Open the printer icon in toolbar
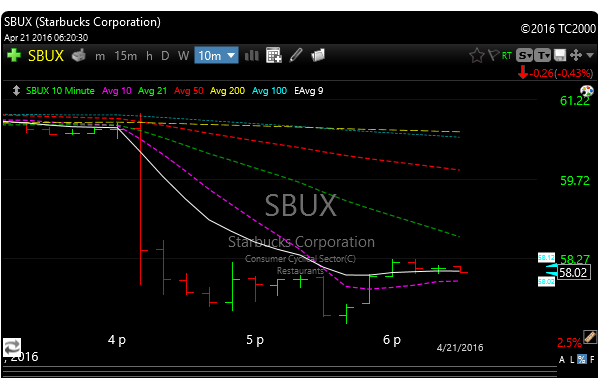Screen dimensions: 598x378 [x=79, y=56]
